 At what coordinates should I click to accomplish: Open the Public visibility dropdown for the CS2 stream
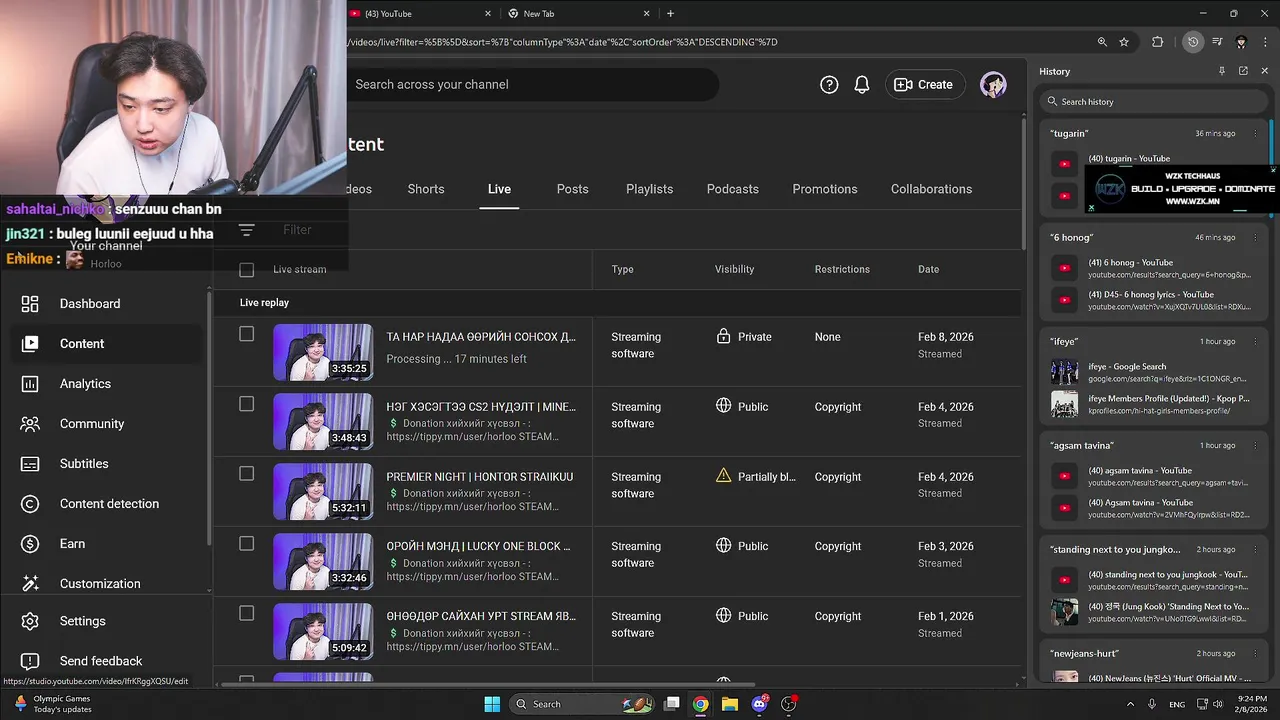point(742,407)
